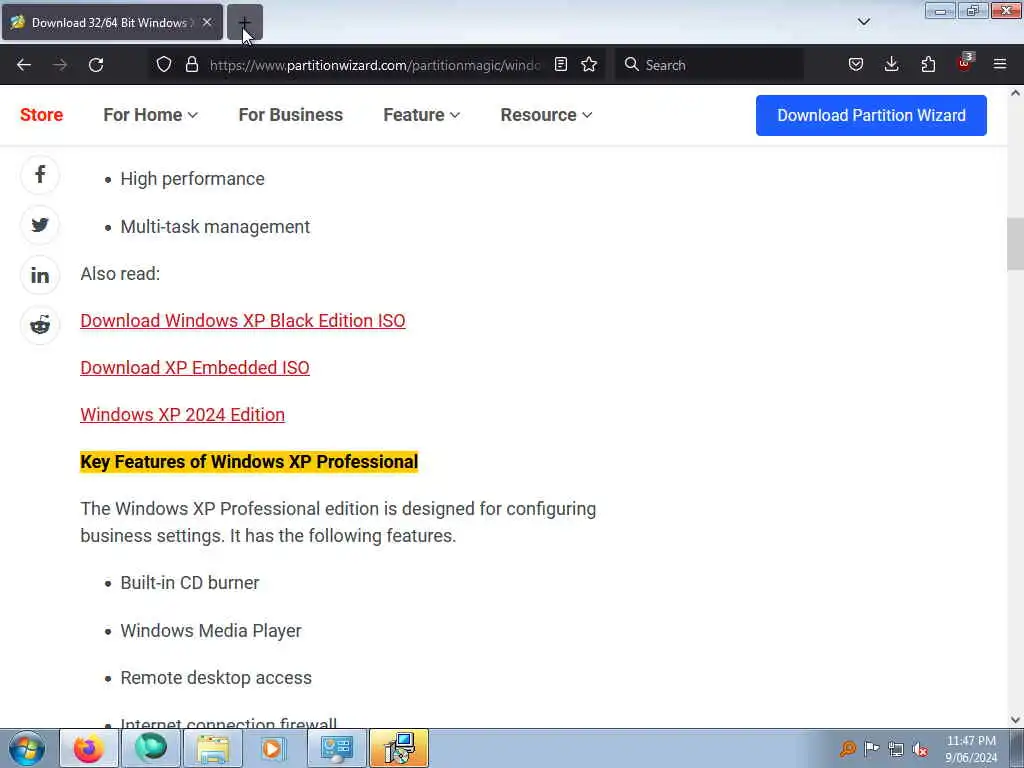Share the article on Twitter
The image size is (1024, 768).
[x=40, y=225]
